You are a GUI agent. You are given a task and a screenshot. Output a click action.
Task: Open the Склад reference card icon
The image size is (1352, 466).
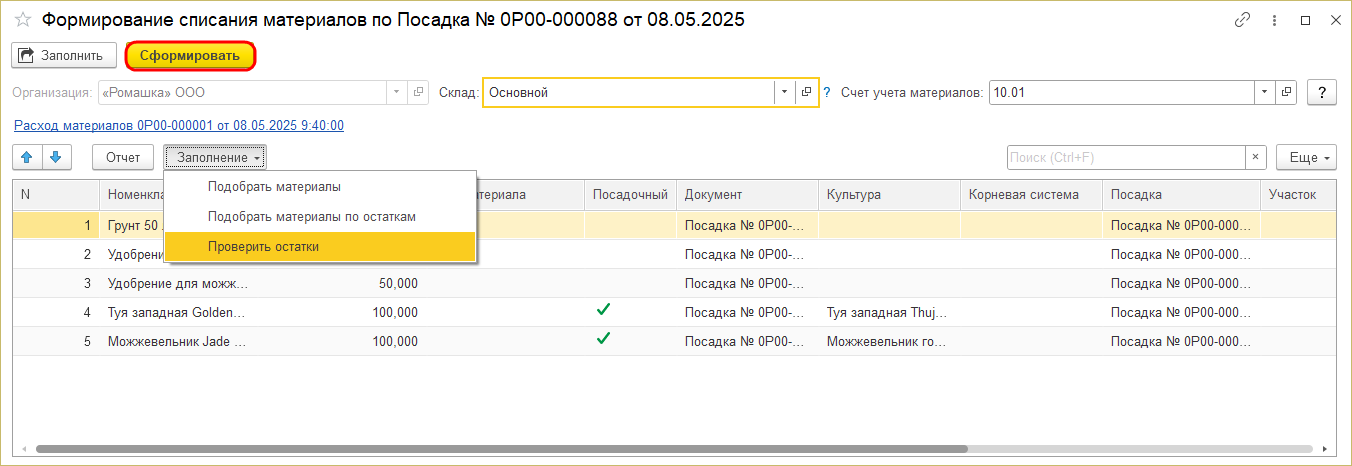[806, 92]
